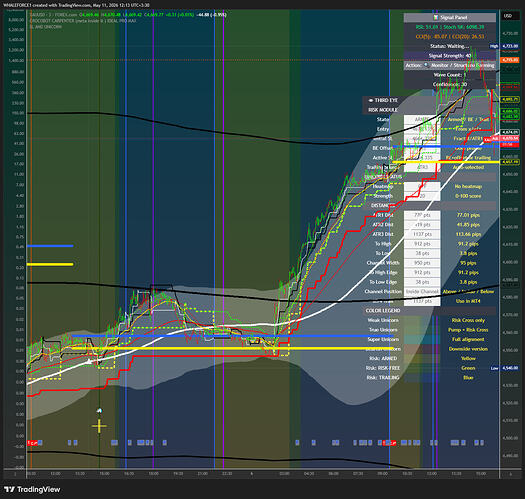The image size is (525, 499).
Task: Click the Pump + Risk Cross legend text
Action: pyautogui.click(x=468, y=330)
